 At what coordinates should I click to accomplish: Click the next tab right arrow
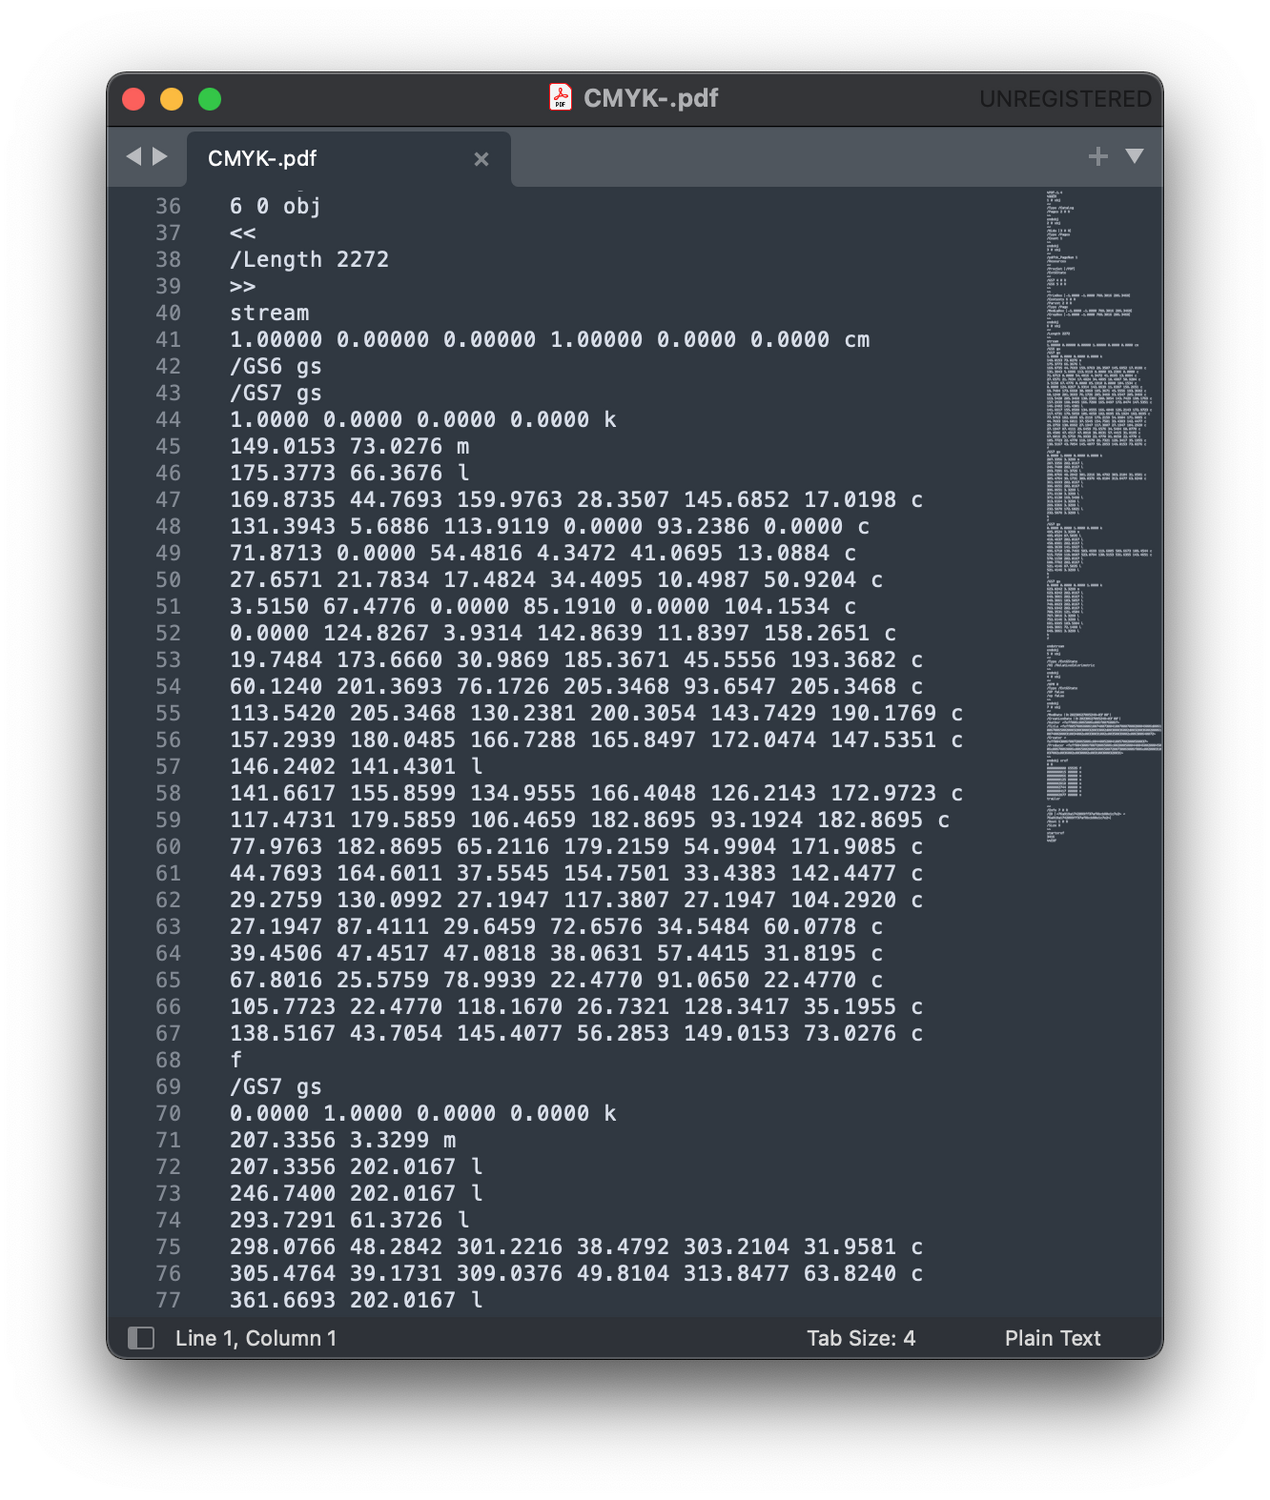click(x=160, y=157)
